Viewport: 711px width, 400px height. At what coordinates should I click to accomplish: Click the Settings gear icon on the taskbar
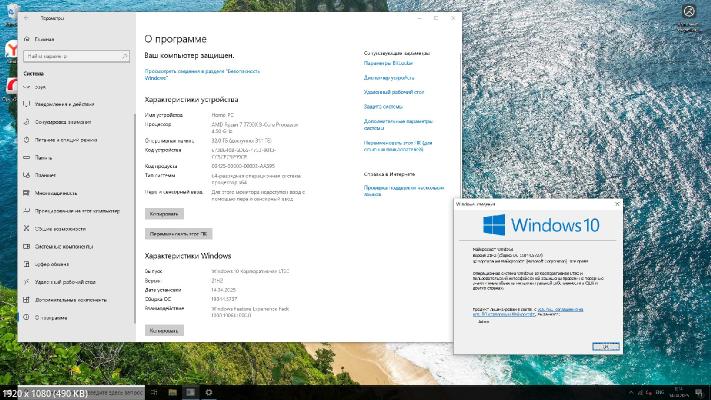tap(209, 392)
